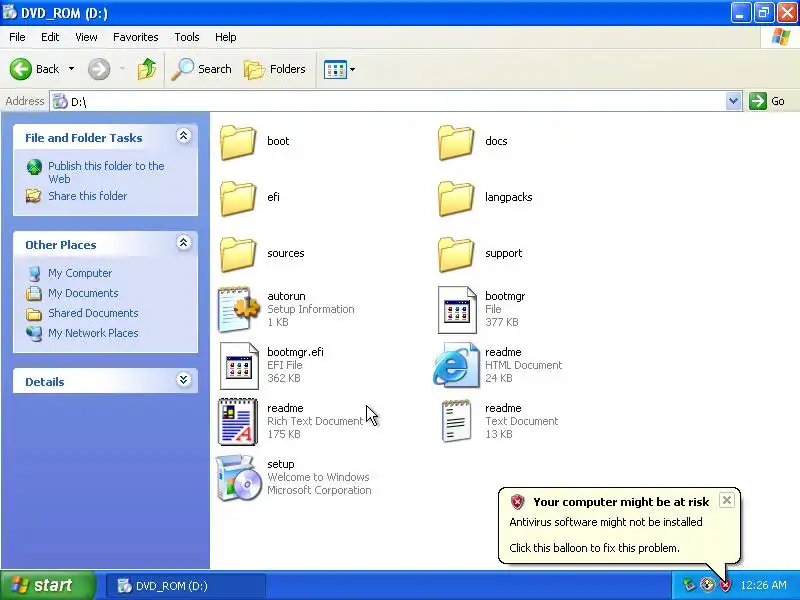Image resolution: width=800 pixels, height=600 pixels.
Task: Go to Shared Documents link
Action: pyautogui.click(x=93, y=313)
